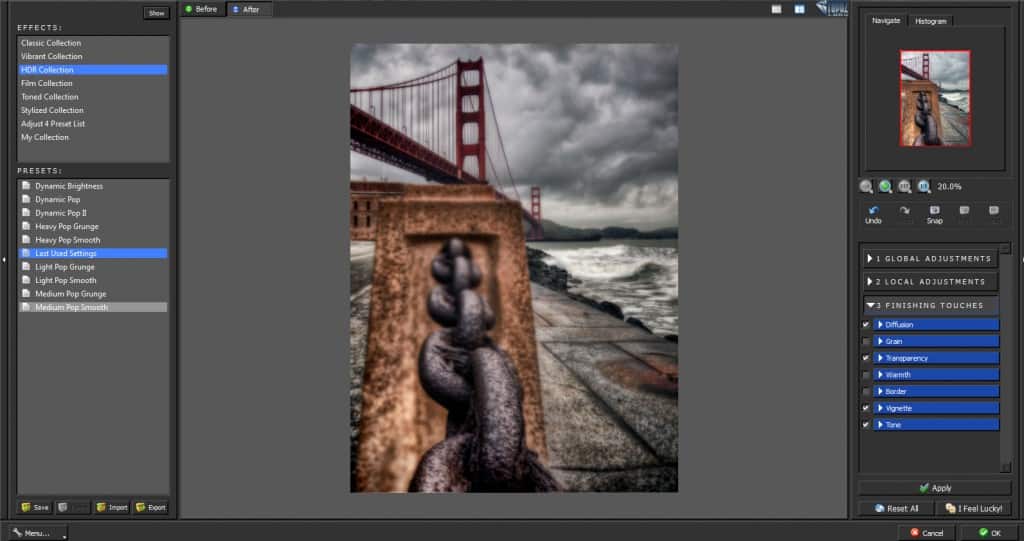Screen dimensions: 1024x541
Task: Take a snapshot with Snap
Action: [x=935, y=214]
